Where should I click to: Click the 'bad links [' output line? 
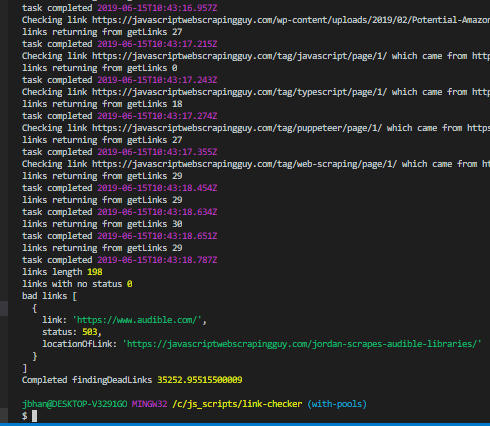coord(49,296)
